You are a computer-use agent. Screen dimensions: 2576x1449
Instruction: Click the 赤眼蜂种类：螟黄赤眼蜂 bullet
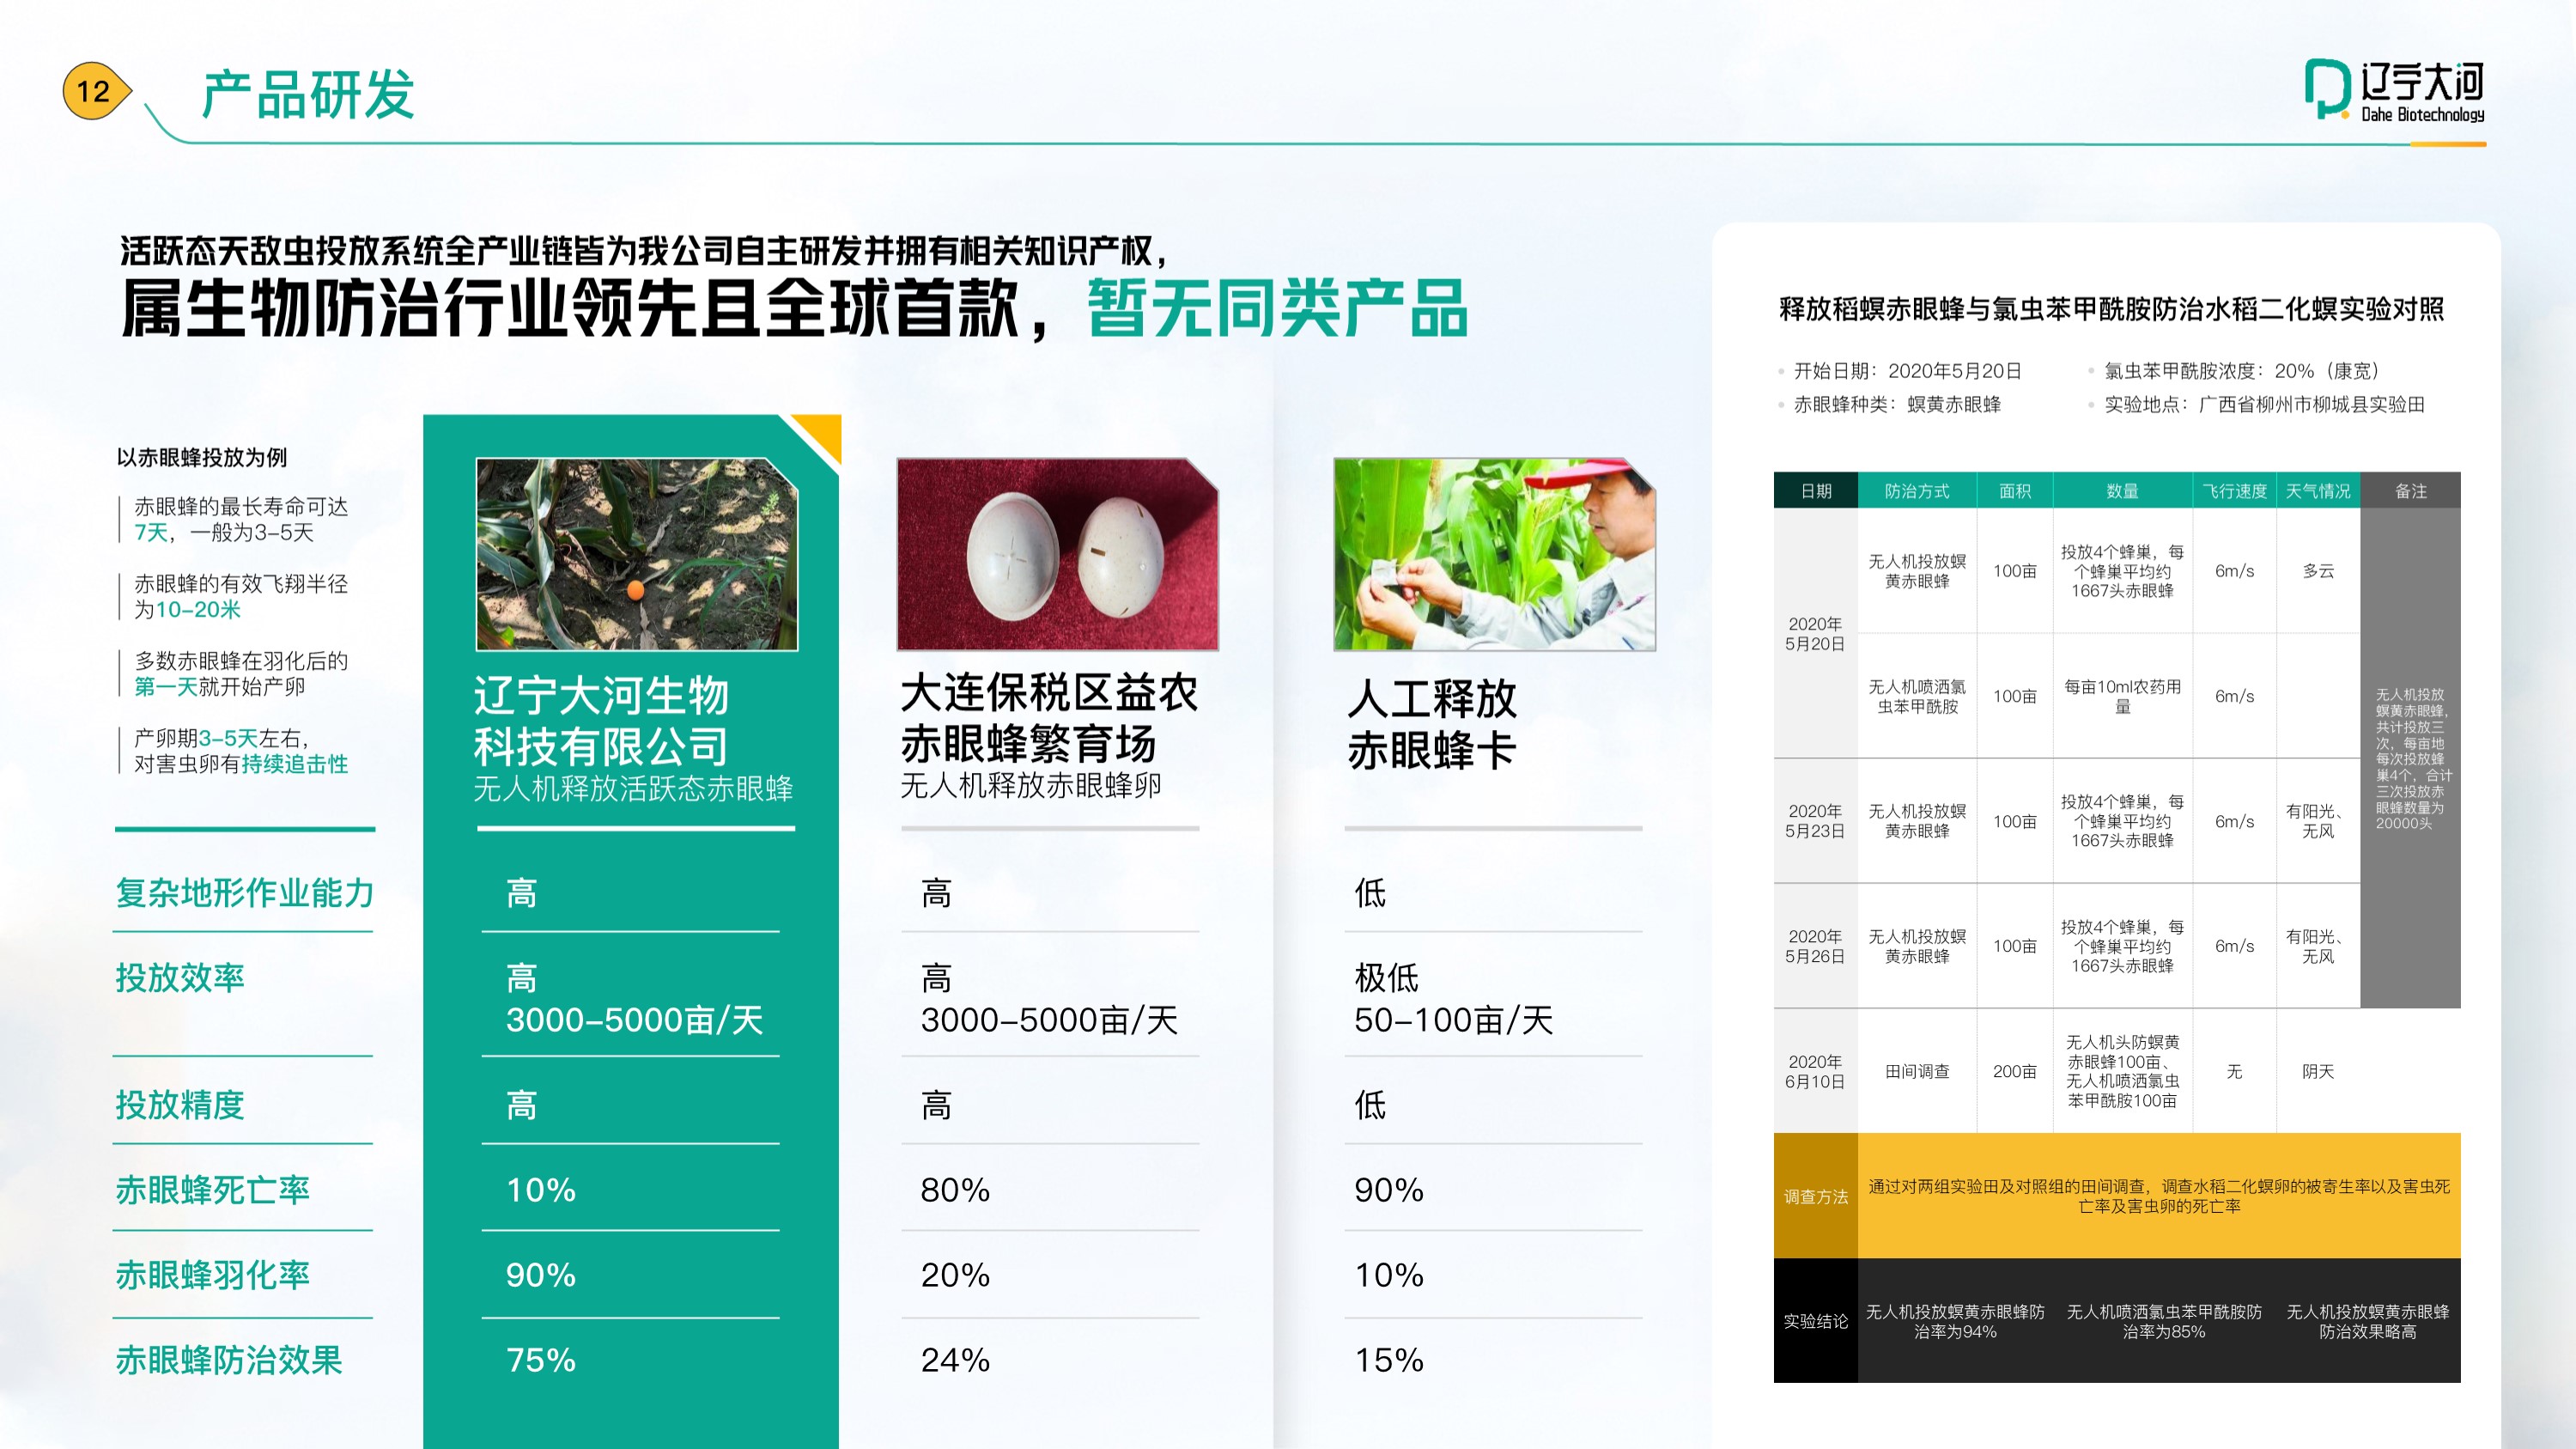click(x=1897, y=404)
